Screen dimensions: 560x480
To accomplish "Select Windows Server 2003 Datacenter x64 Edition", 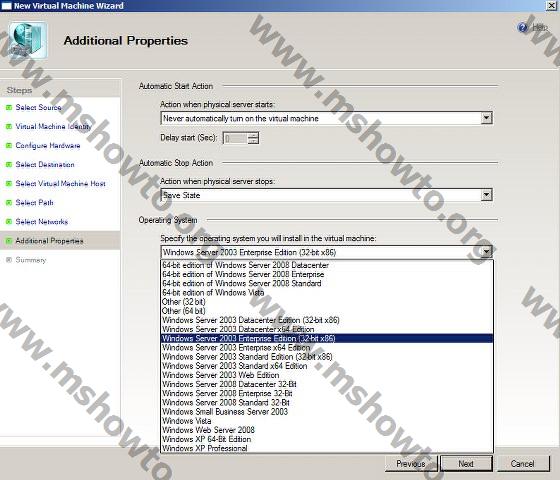I will point(327,329).
